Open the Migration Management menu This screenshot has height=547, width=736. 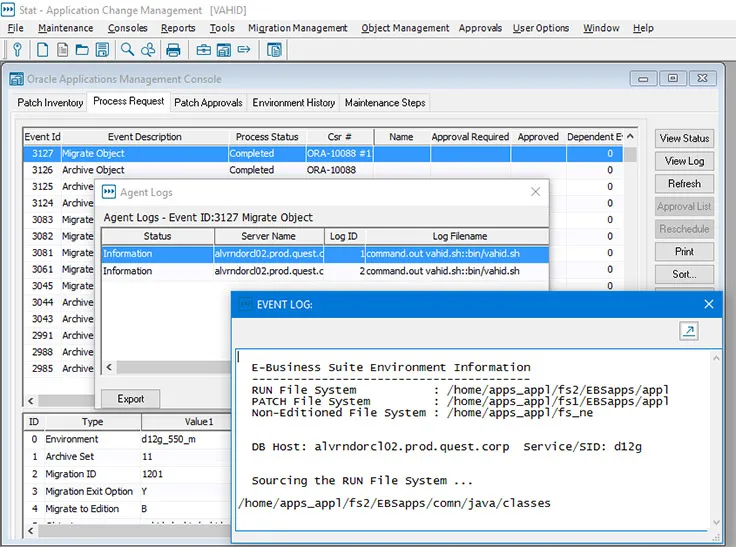coord(298,28)
